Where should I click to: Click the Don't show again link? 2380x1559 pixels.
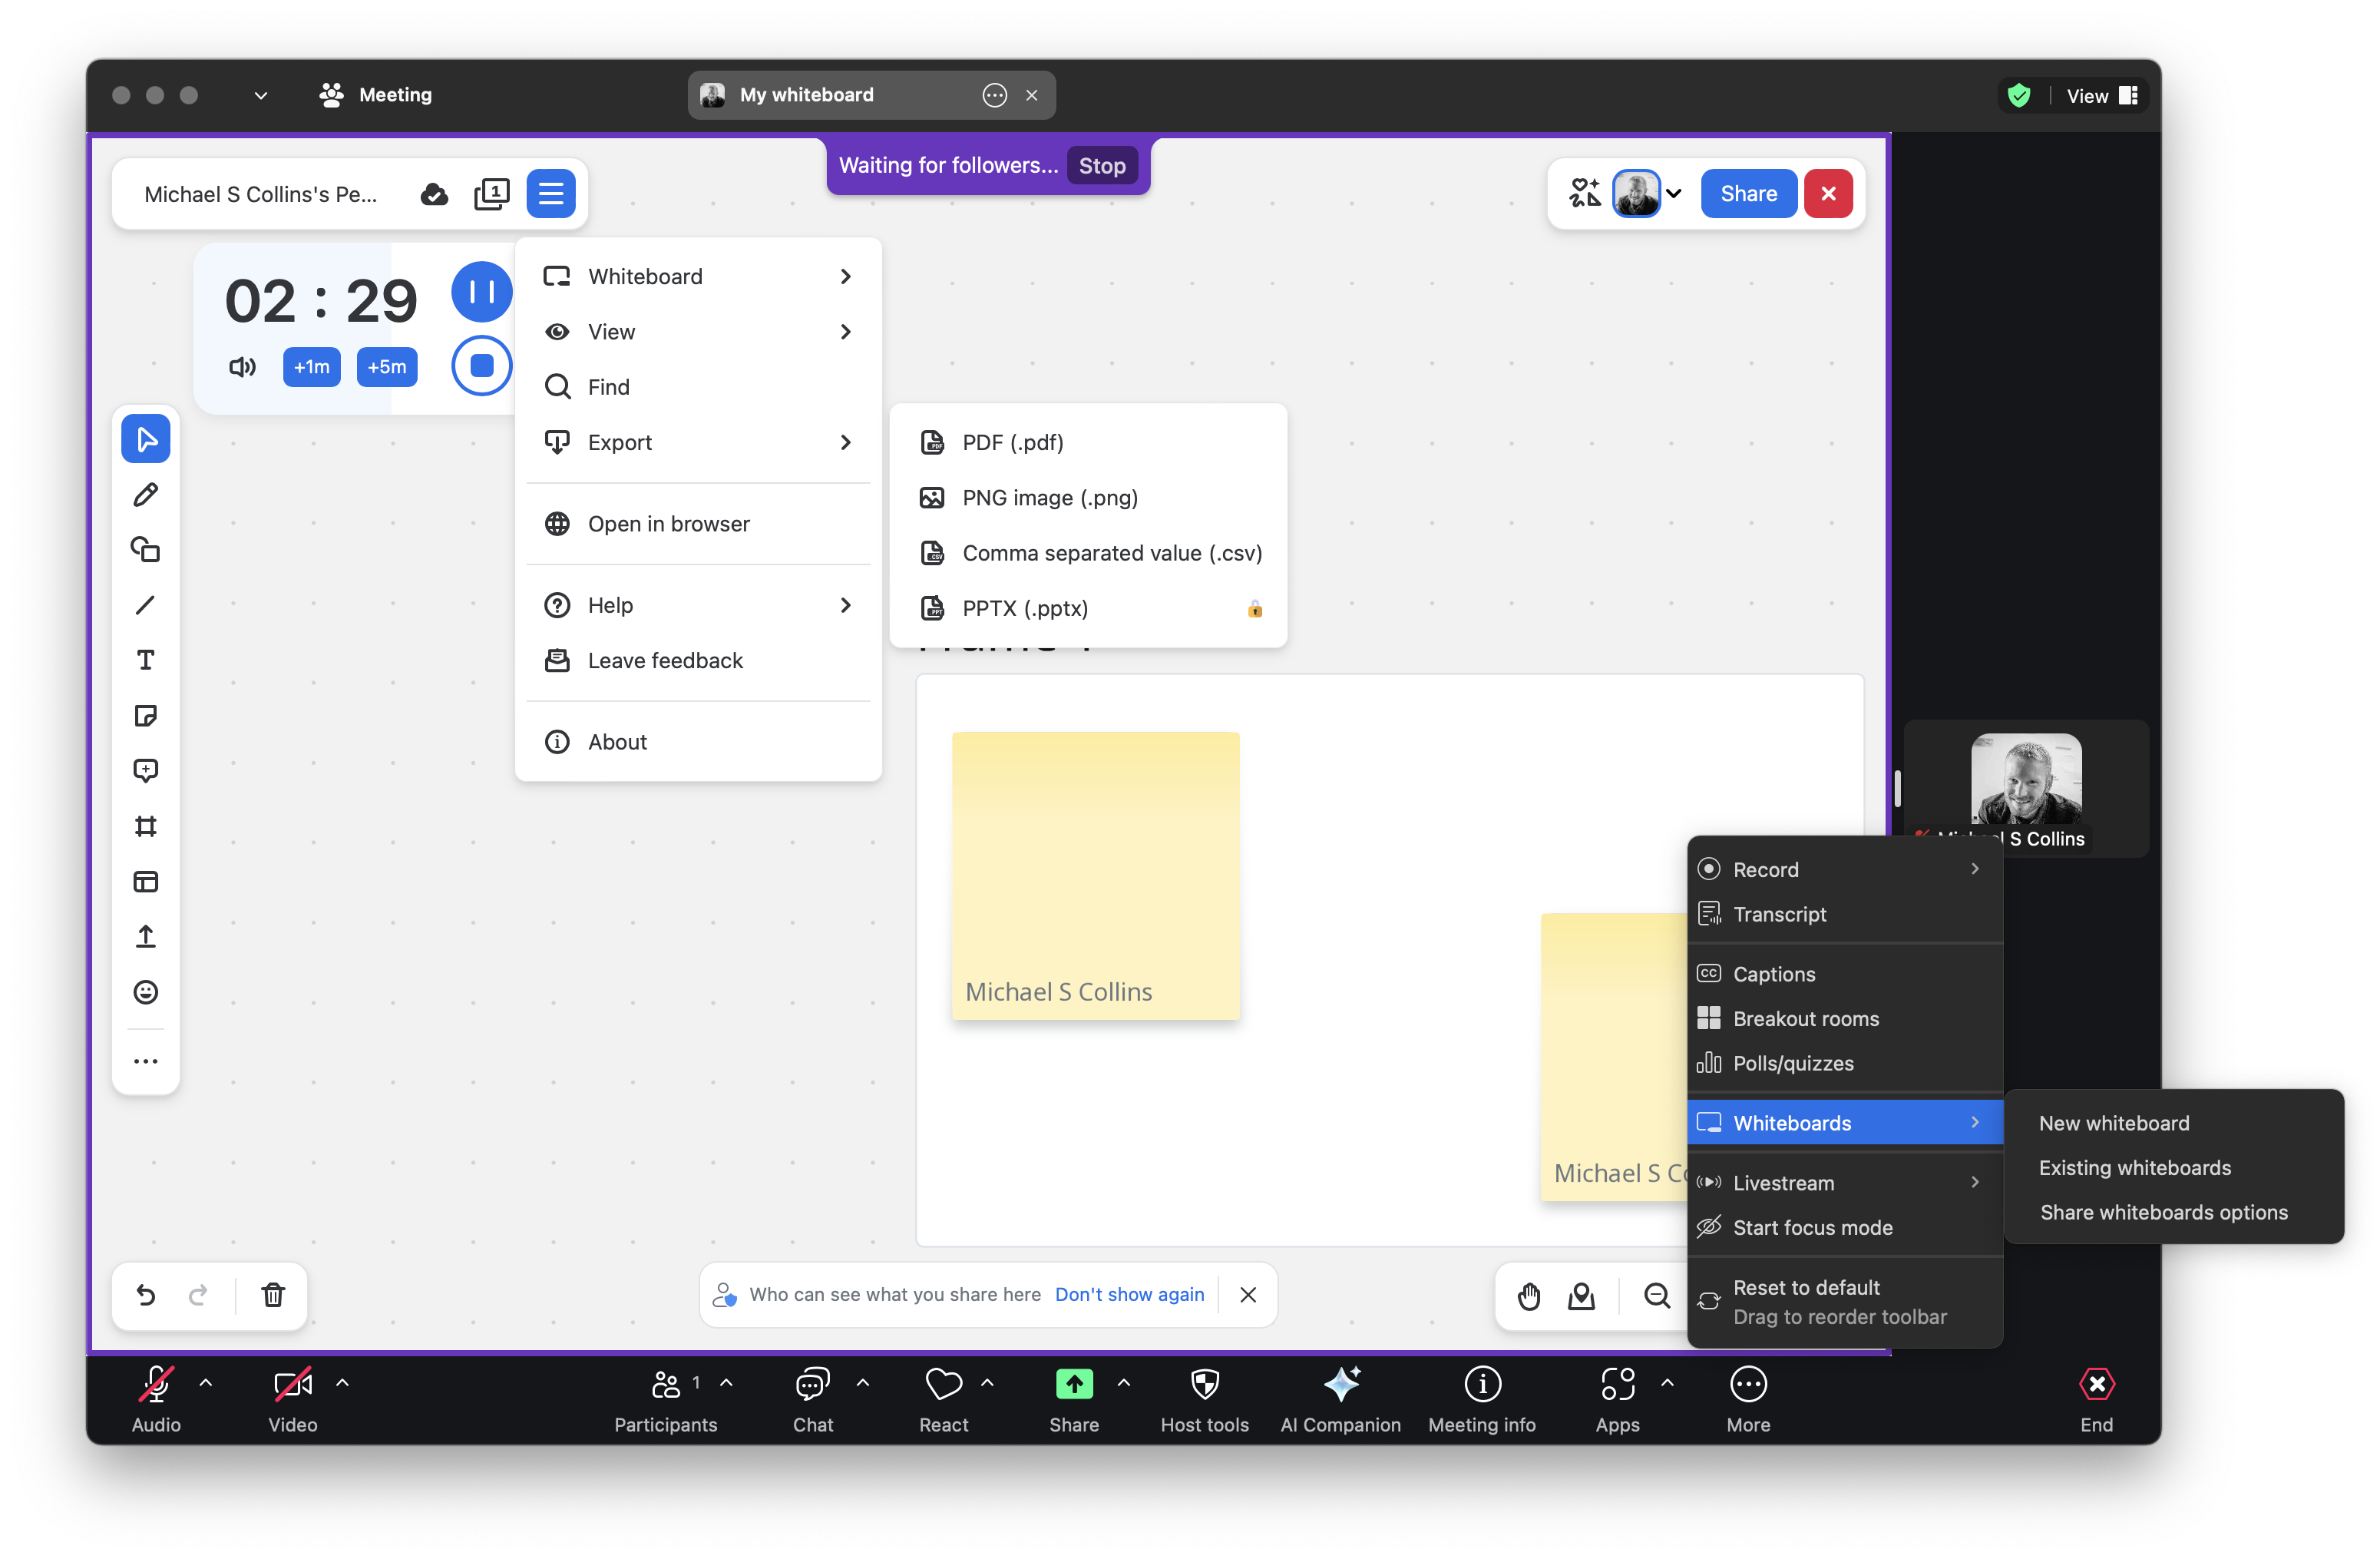[1130, 1295]
